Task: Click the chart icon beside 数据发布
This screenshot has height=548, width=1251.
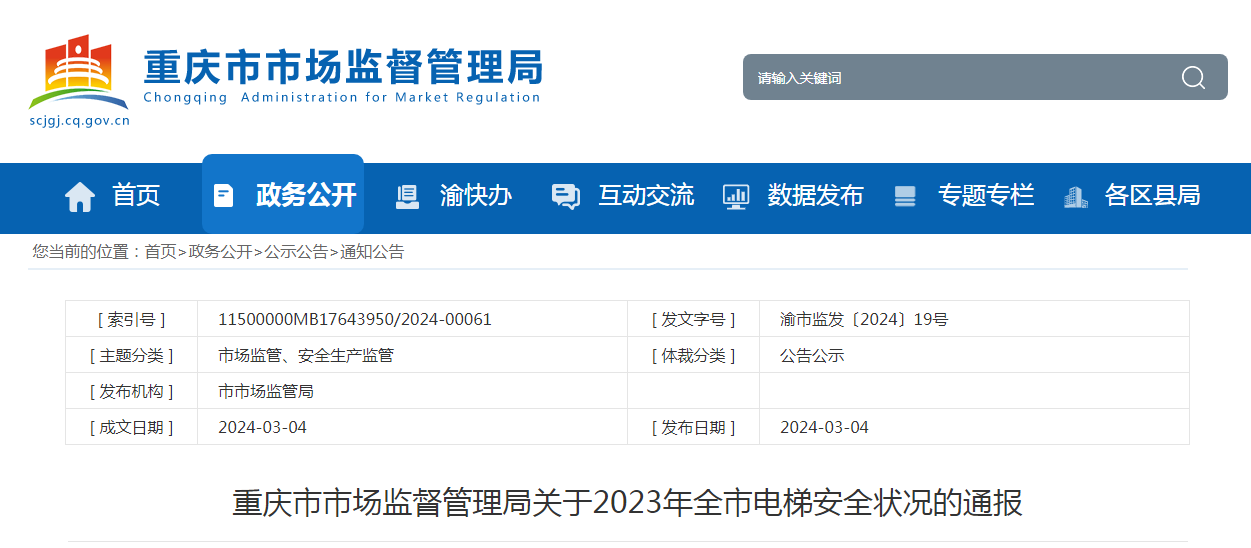Action: coord(736,196)
